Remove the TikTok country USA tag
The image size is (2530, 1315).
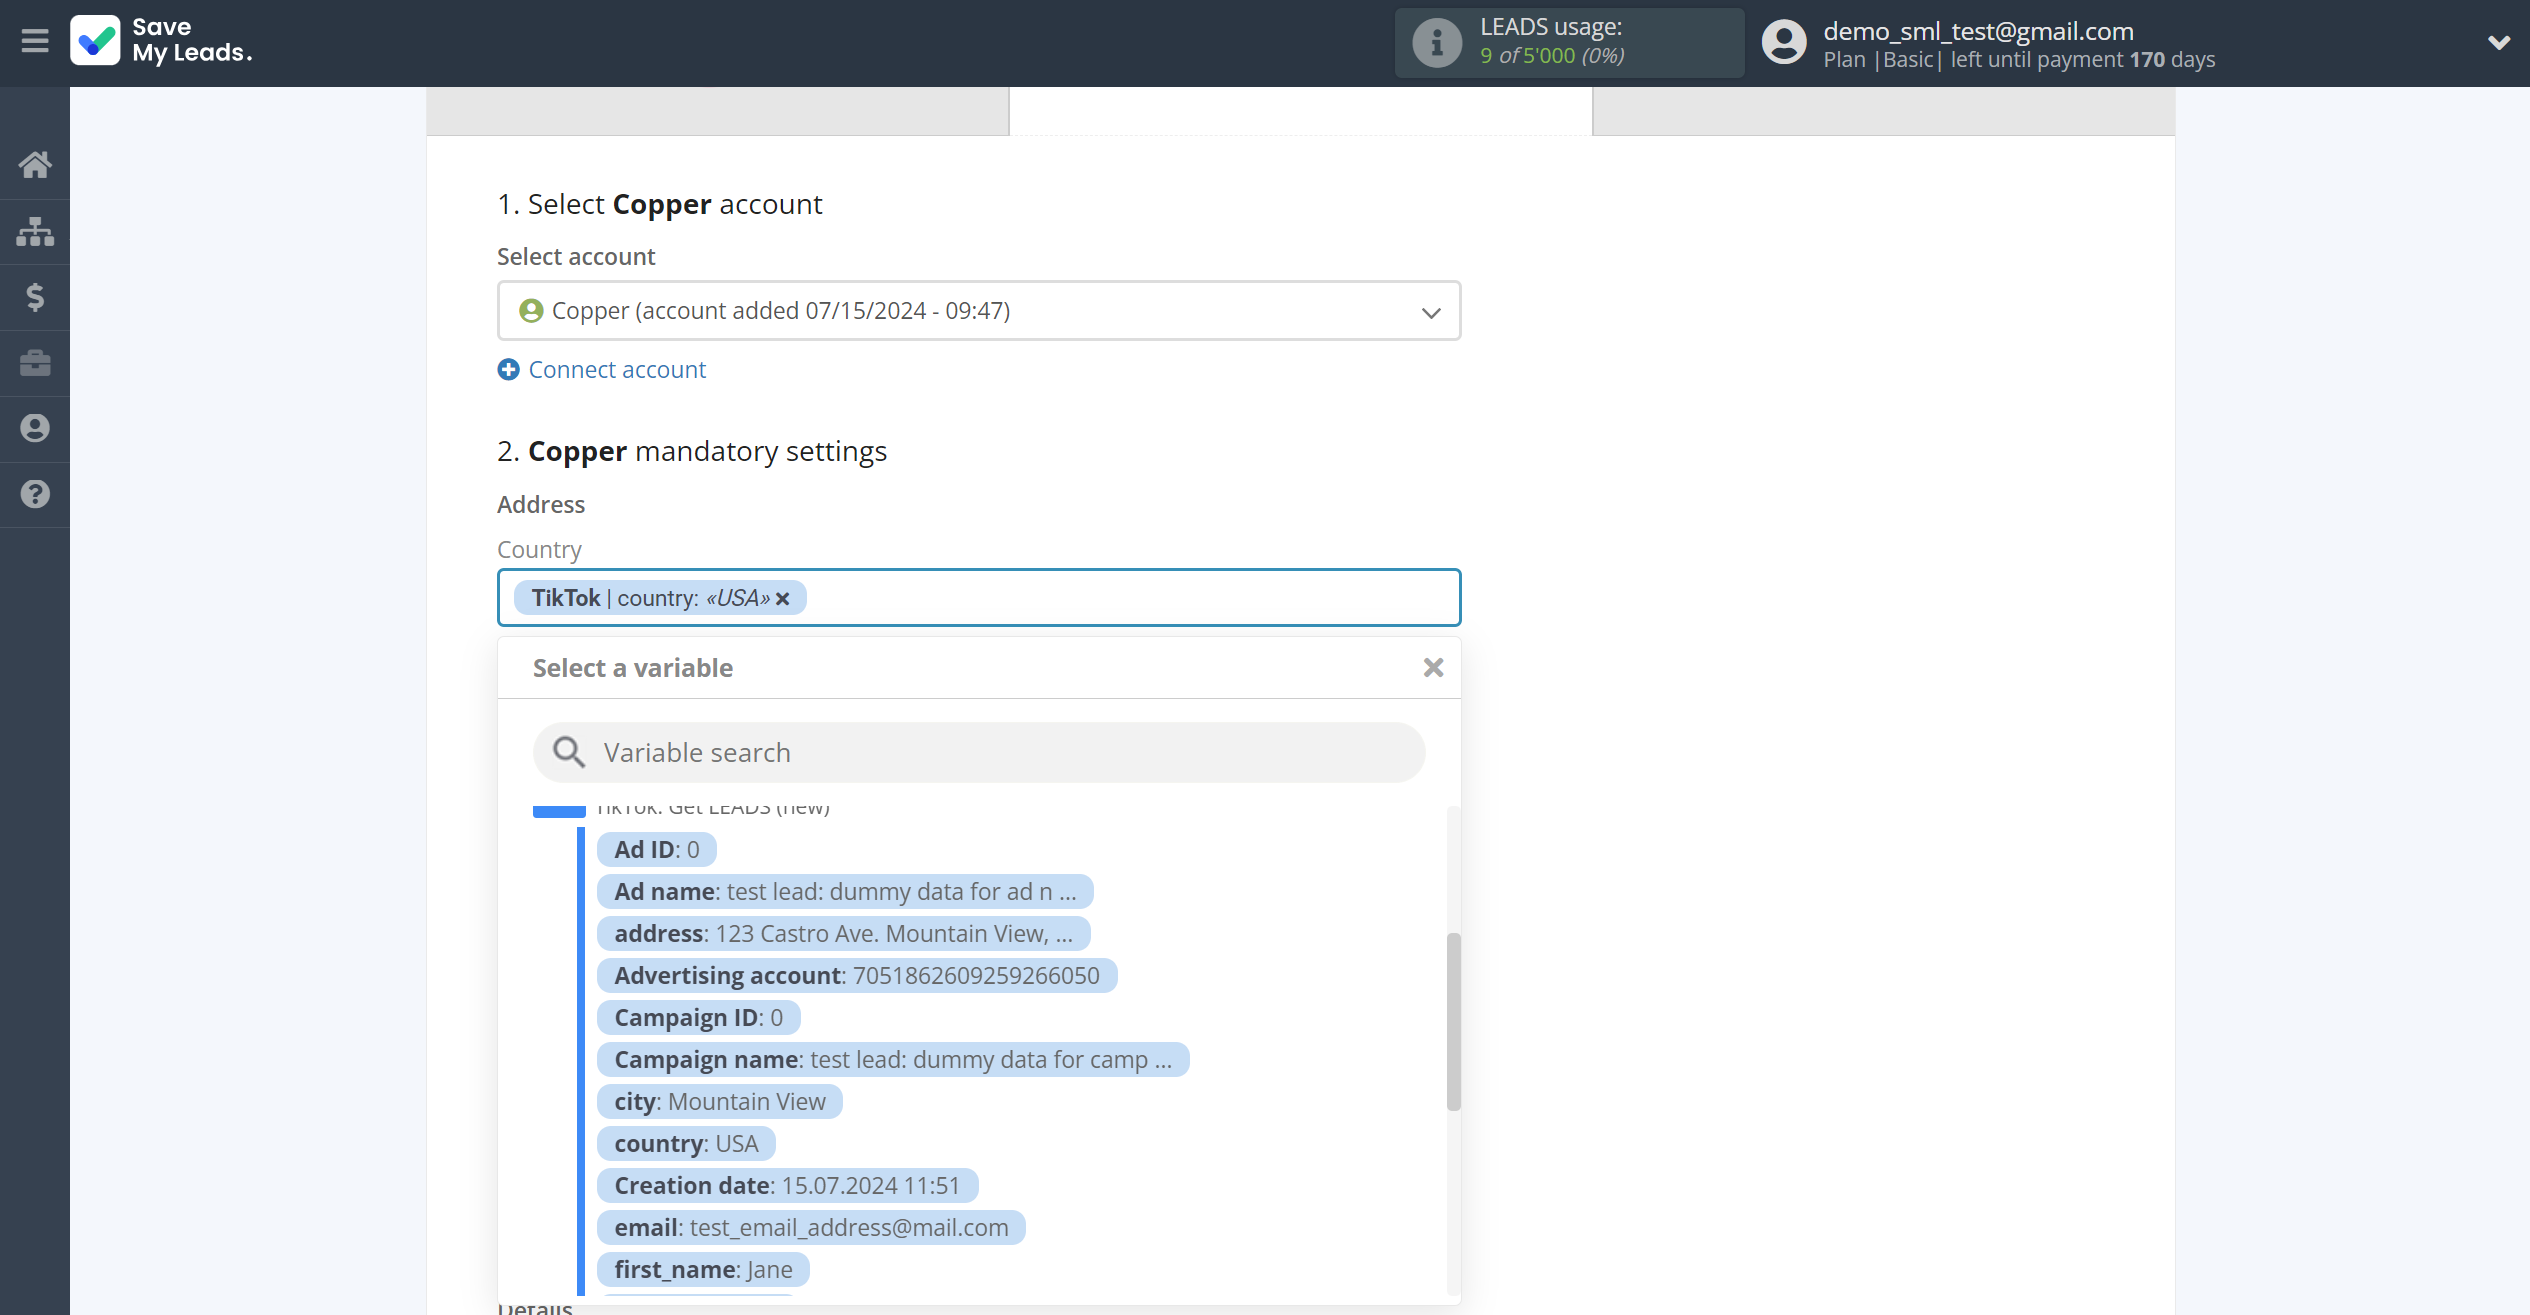[x=783, y=599]
